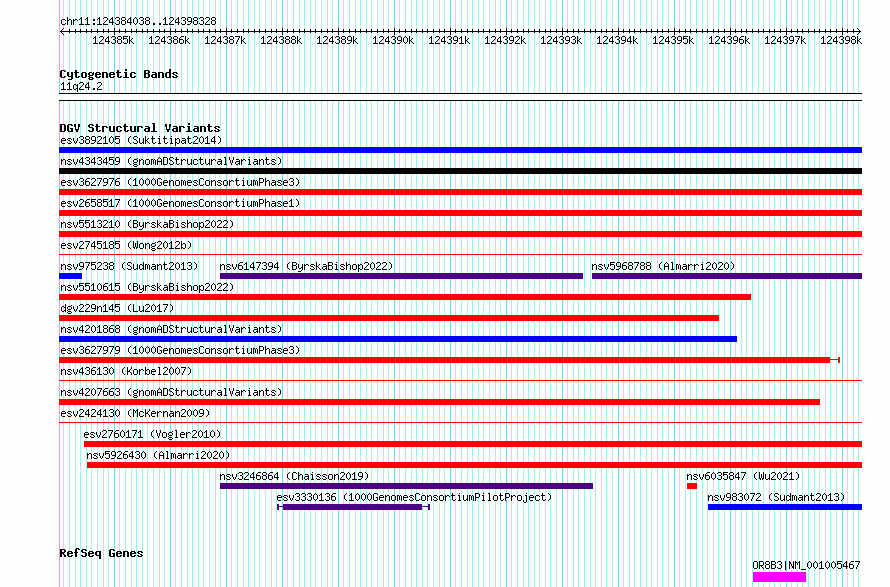
Task: Open nsv983072 (Sudmant2013) label
Action: [x=776, y=497]
